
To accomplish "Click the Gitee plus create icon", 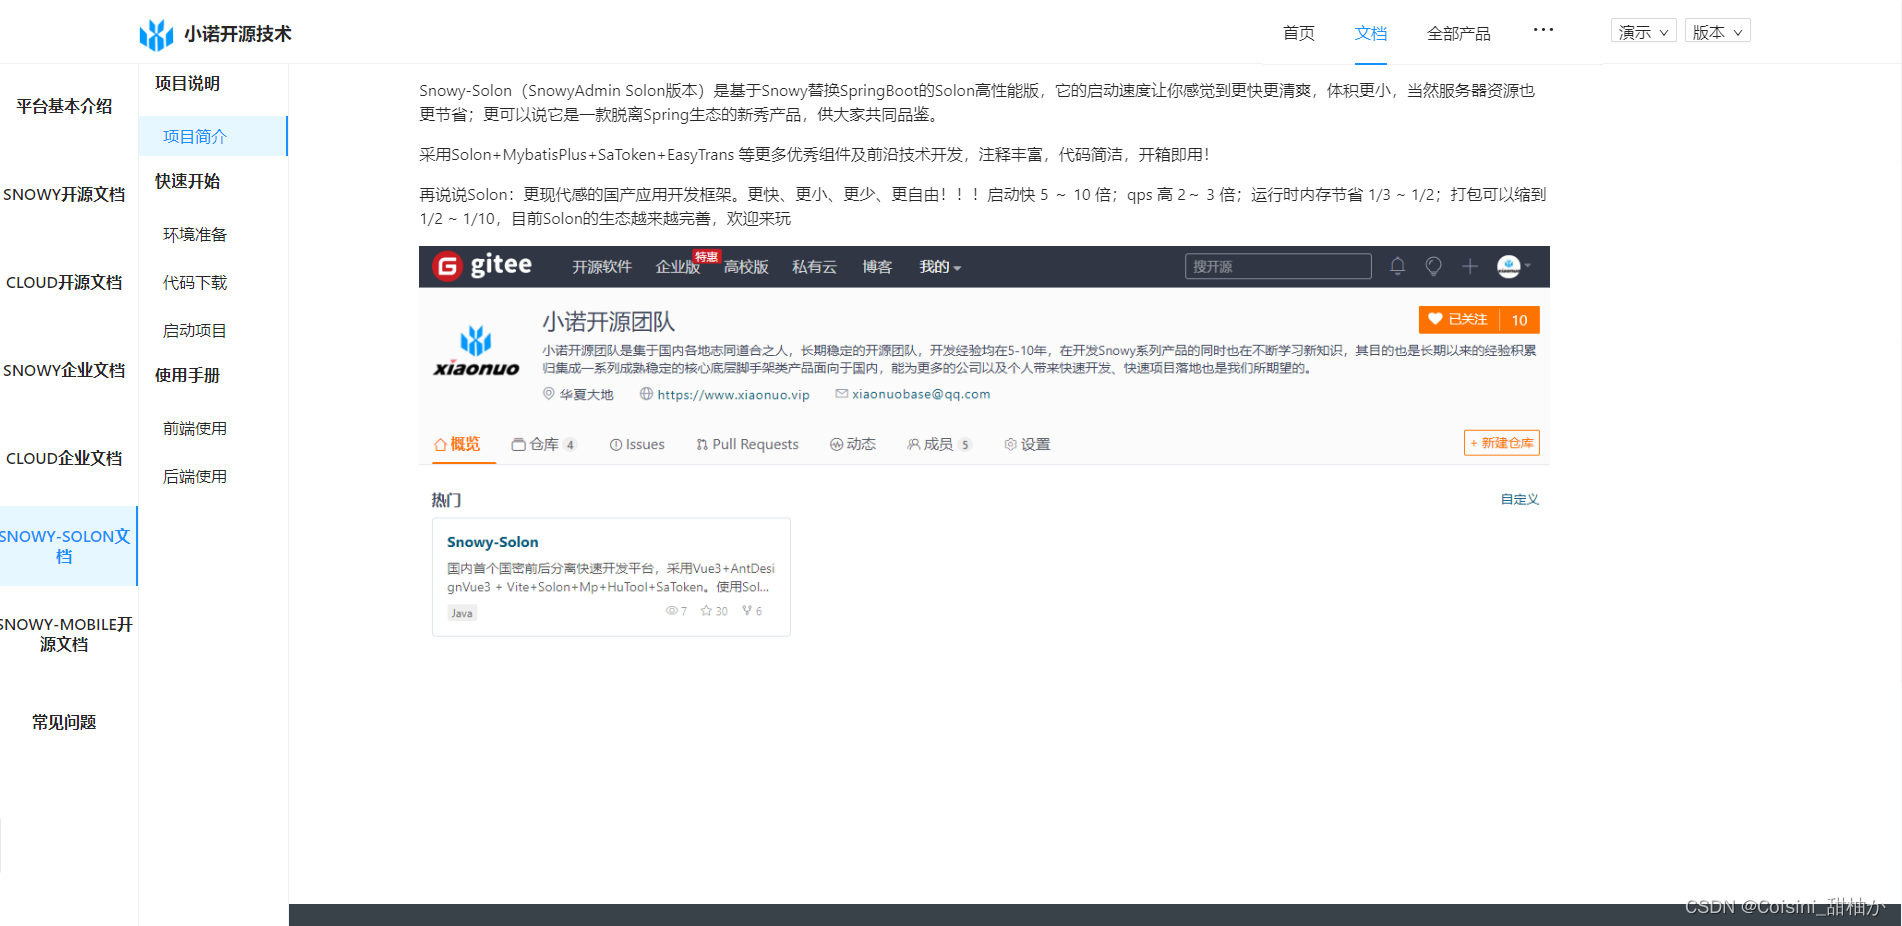I will tap(1470, 266).
